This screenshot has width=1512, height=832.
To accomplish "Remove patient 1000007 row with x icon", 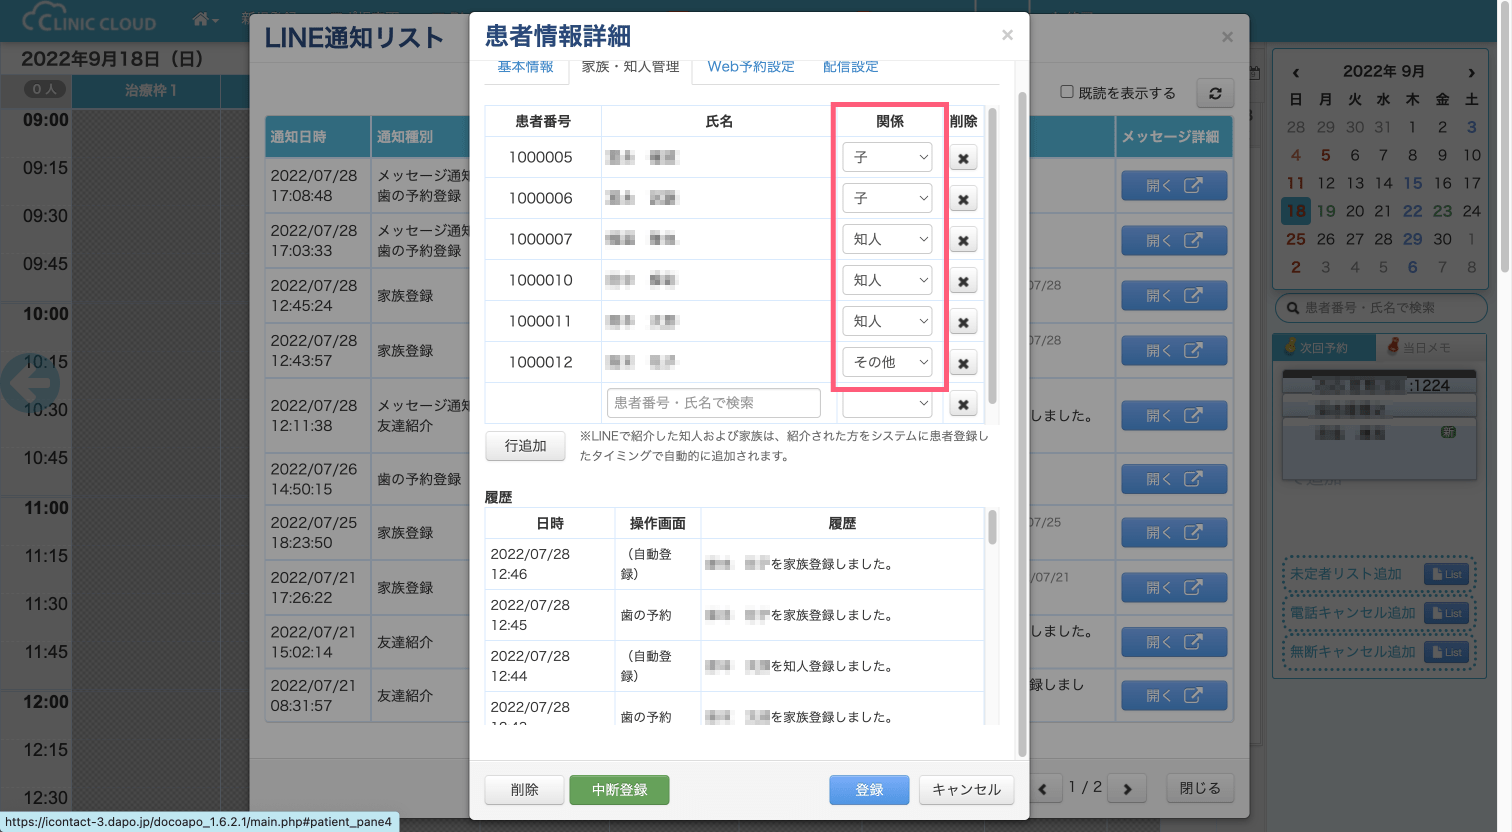I will click(963, 240).
